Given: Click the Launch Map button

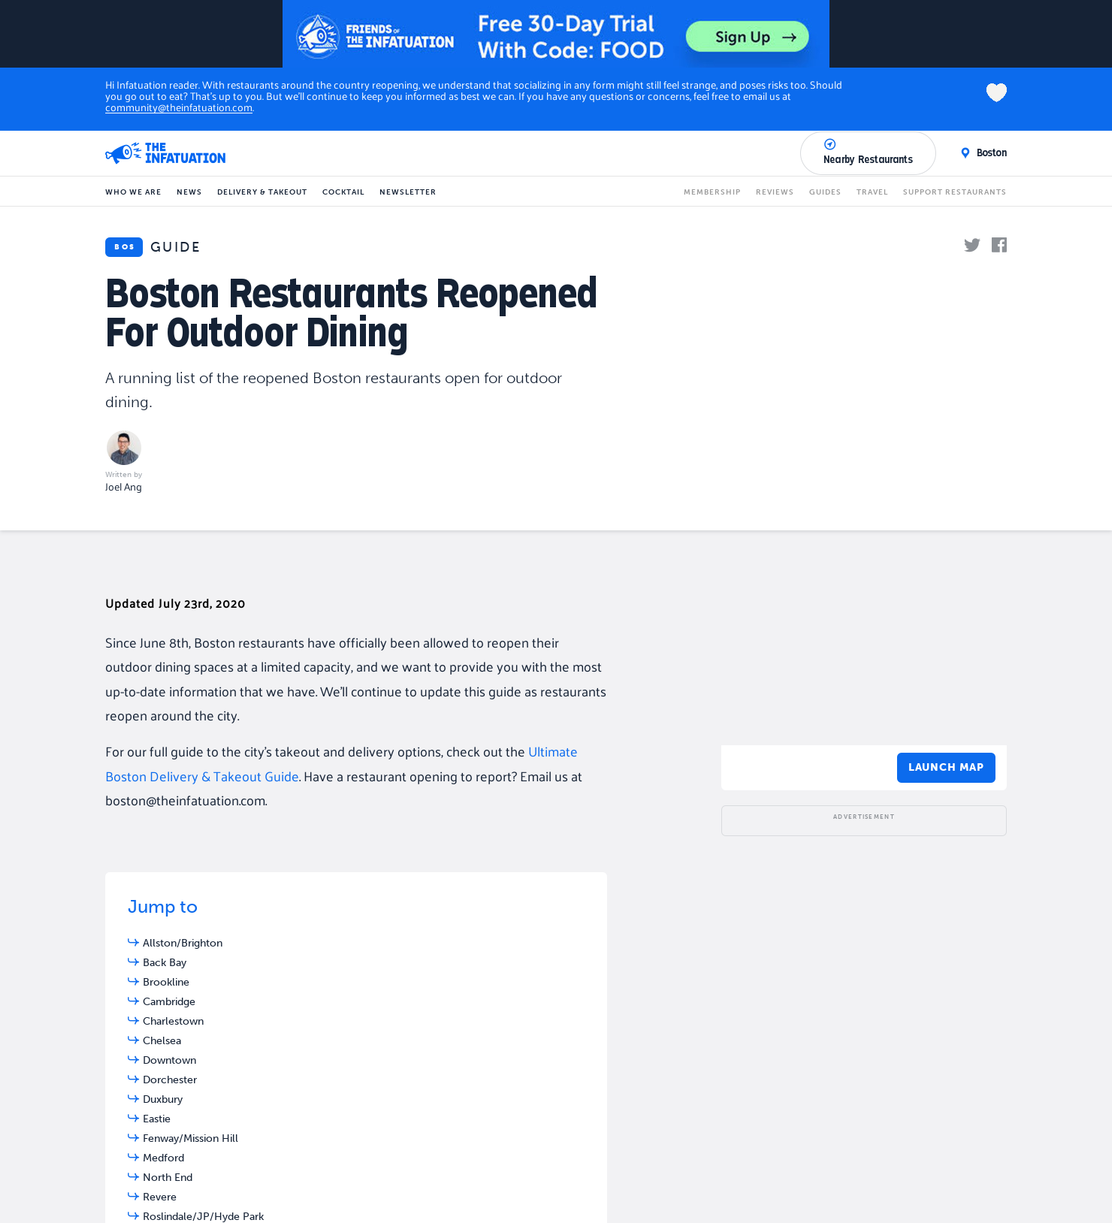Looking at the screenshot, I should pos(946,767).
